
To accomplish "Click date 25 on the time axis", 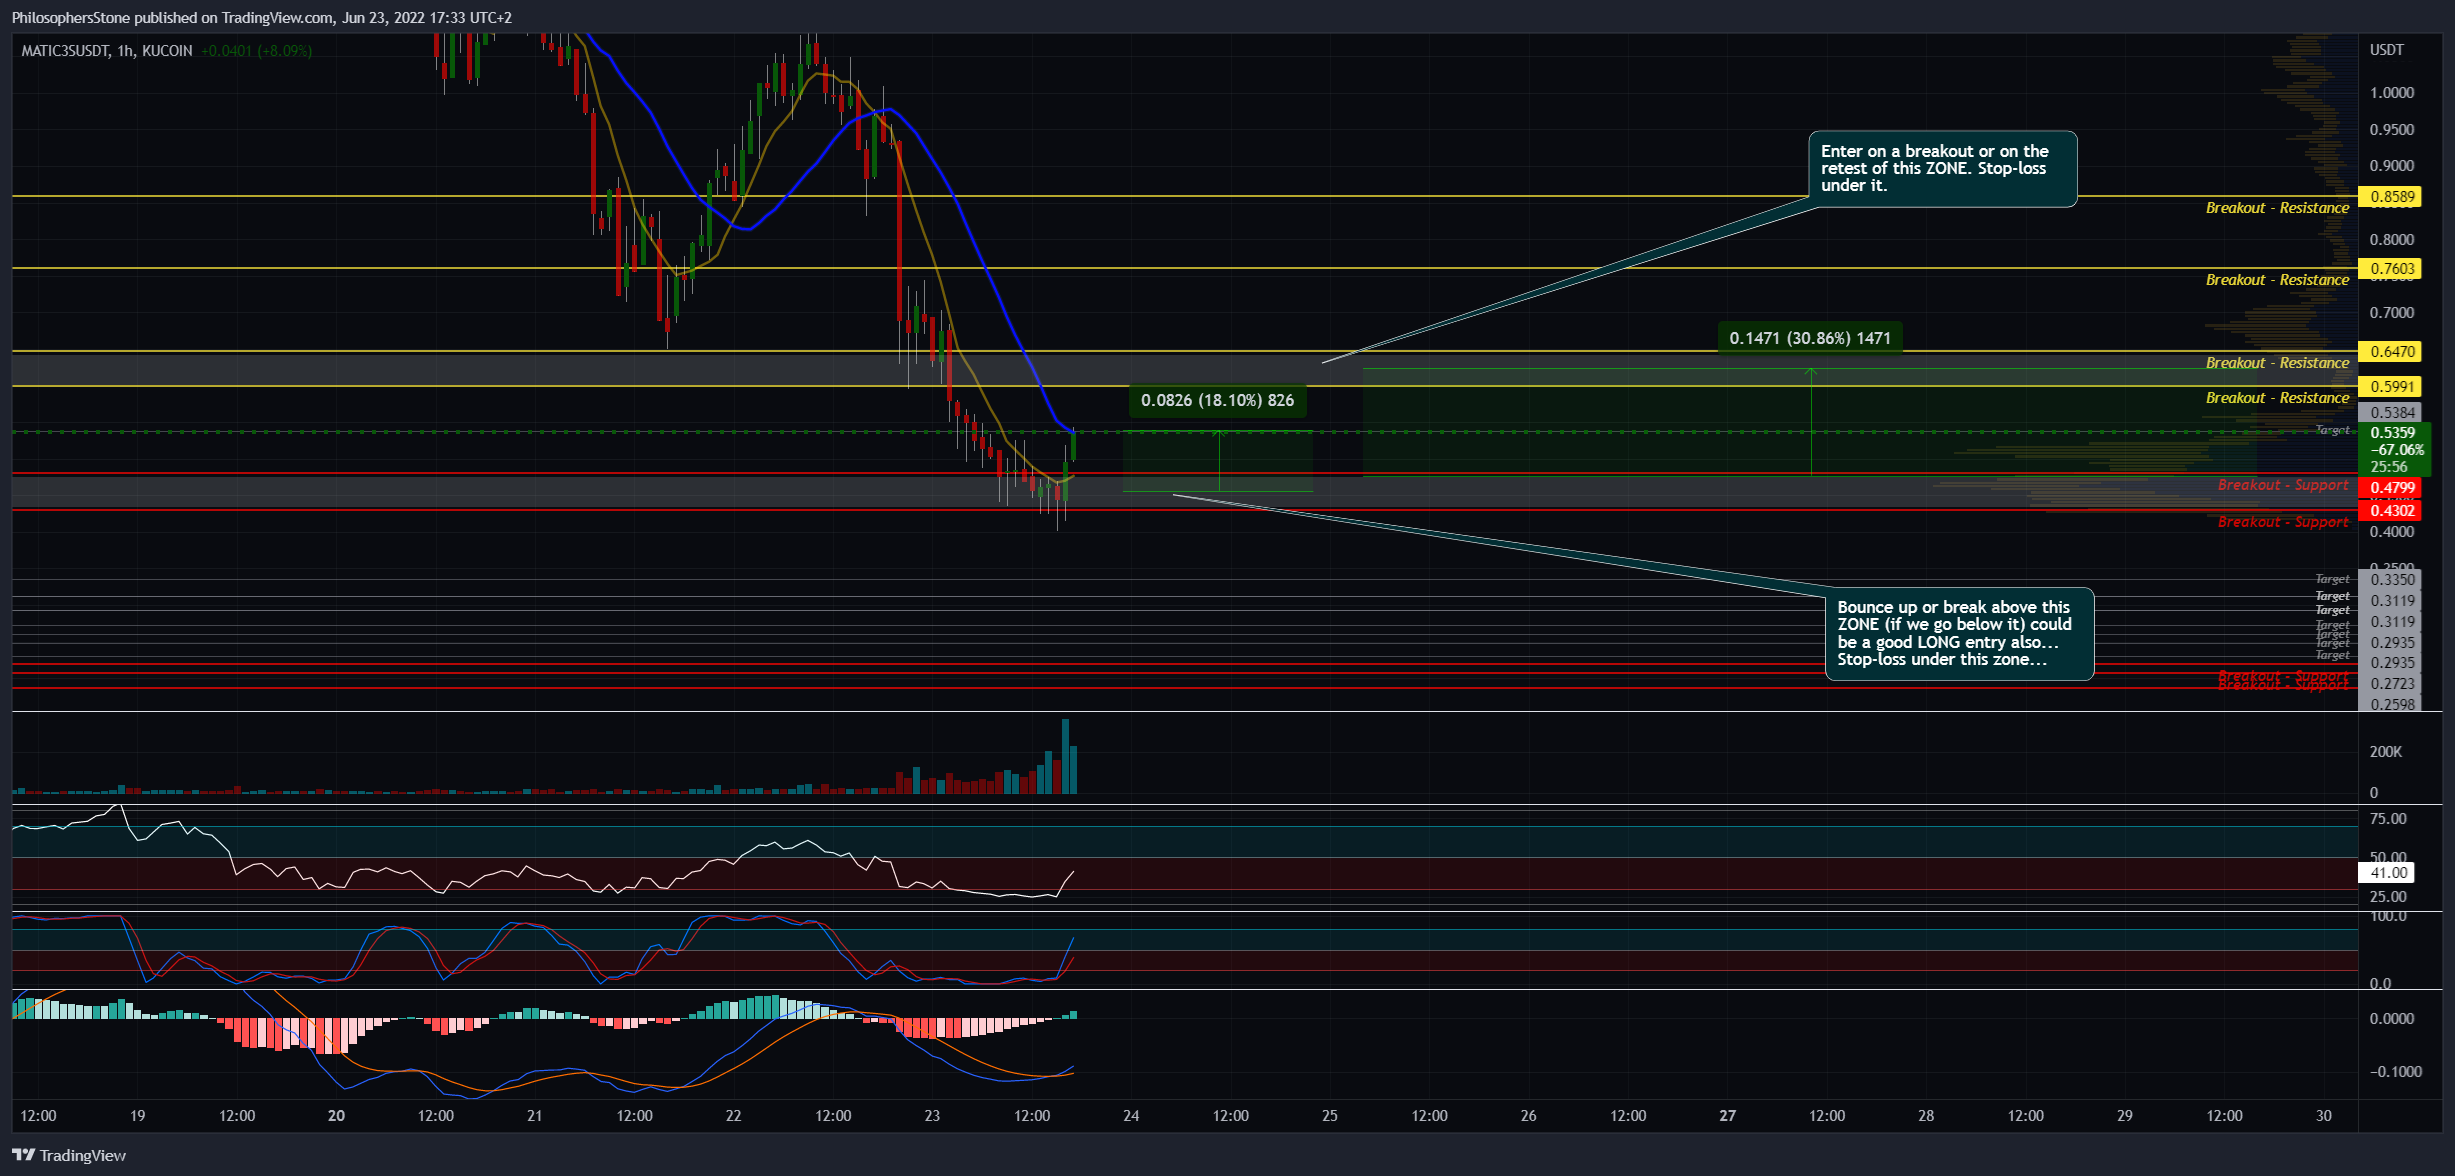I will (1330, 1116).
